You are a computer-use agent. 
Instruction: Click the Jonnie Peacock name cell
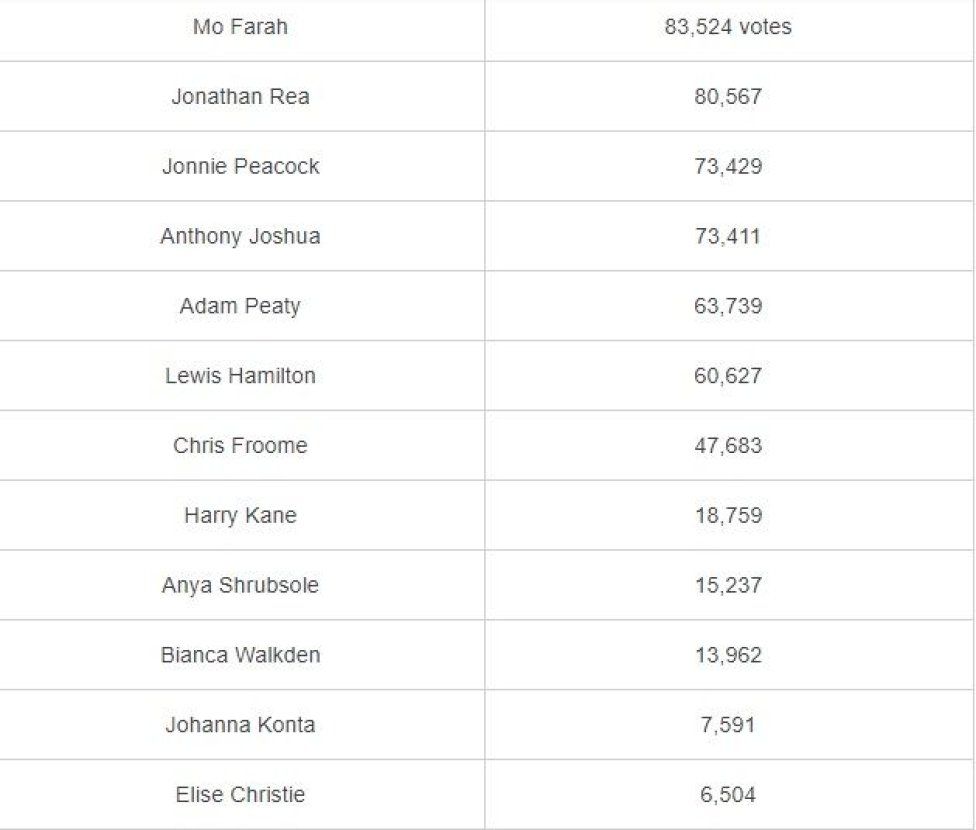pos(240,166)
